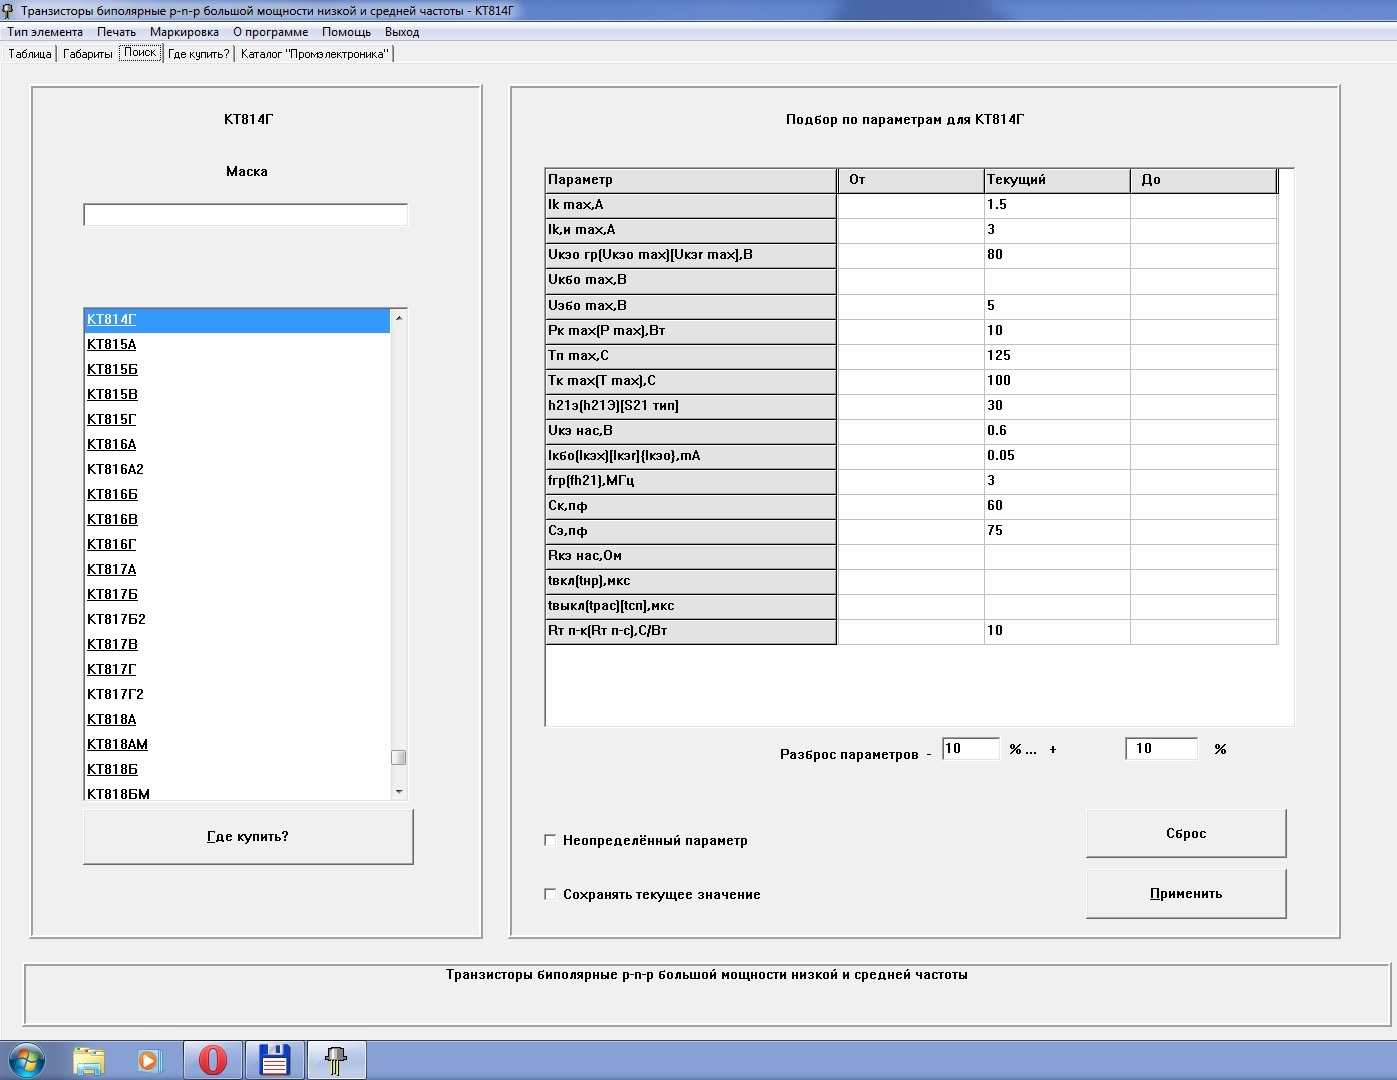This screenshot has height=1080, width=1397.
Task: Open Печать menu
Action: pyautogui.click(x=116, y=32)
